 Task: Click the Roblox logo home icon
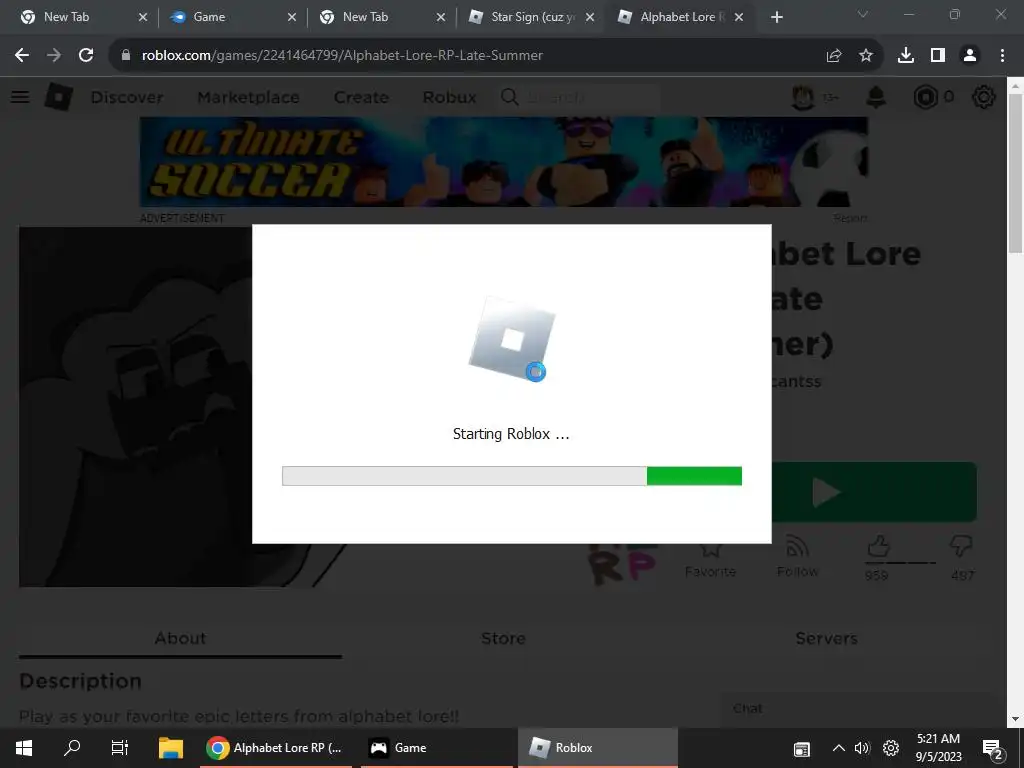(59, 97)
